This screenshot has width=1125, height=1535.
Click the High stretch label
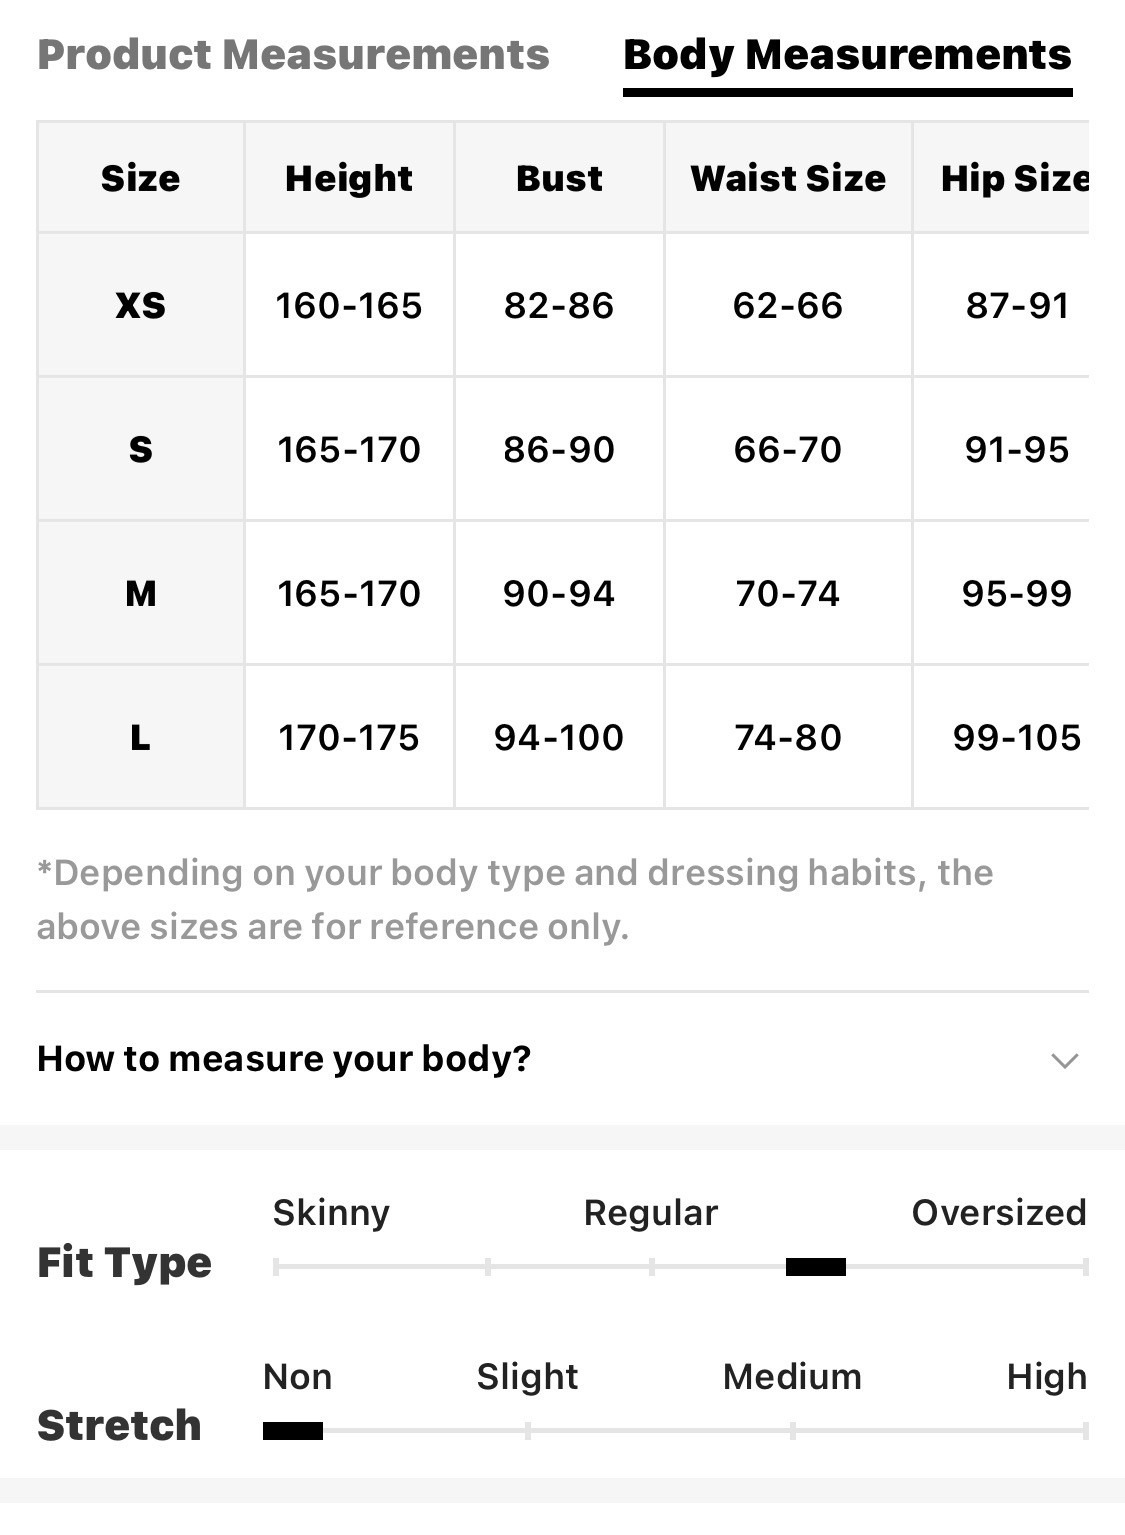[1046, 1377]
